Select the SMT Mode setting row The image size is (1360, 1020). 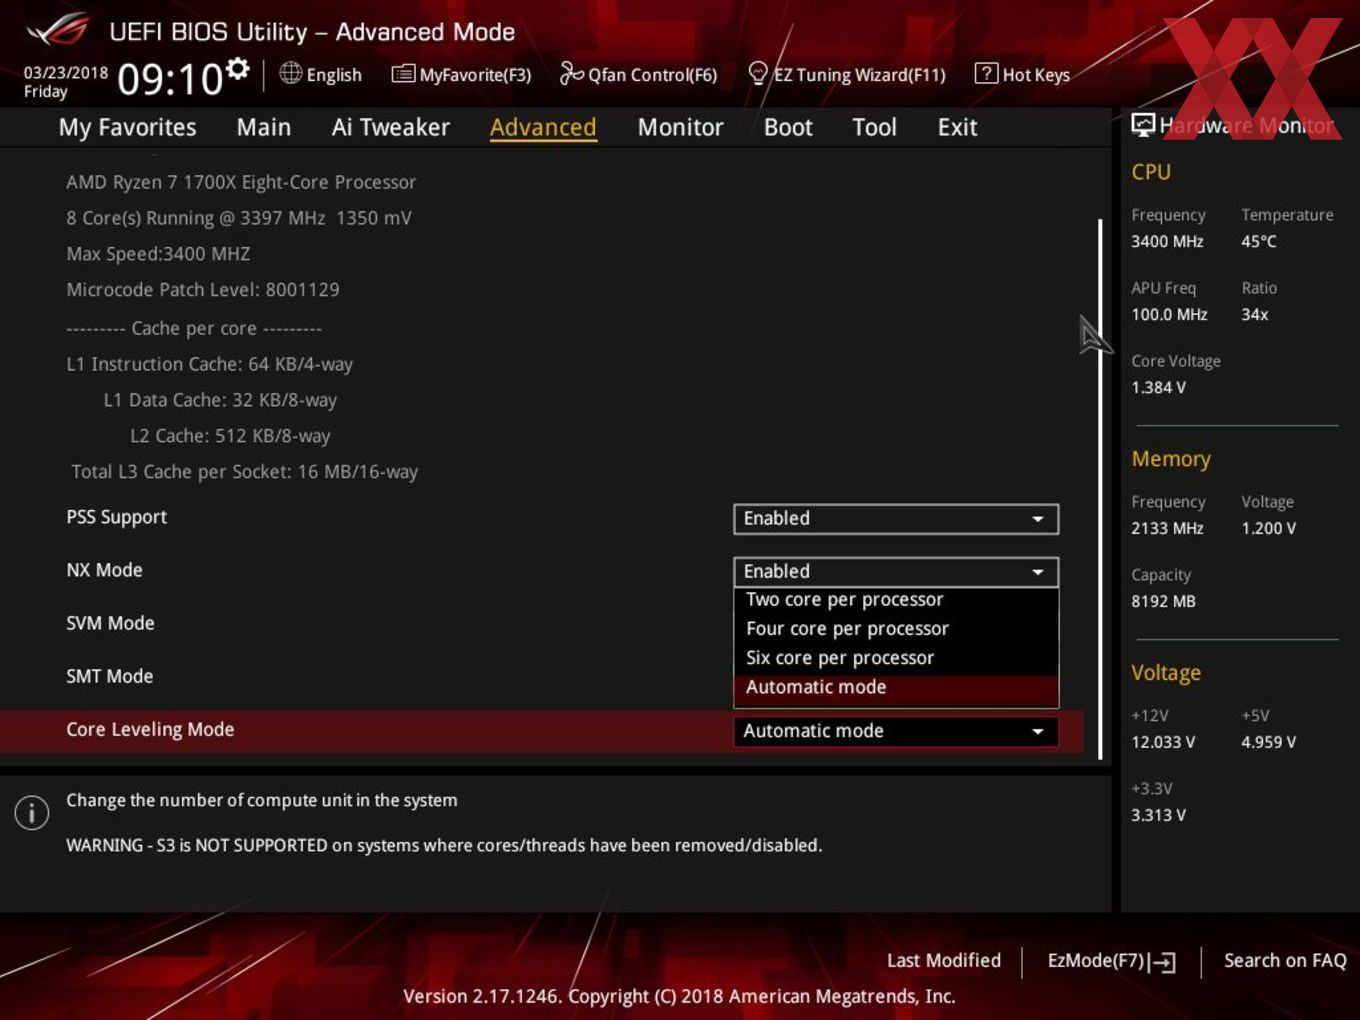pyautogui.click(x=109, y=676)
